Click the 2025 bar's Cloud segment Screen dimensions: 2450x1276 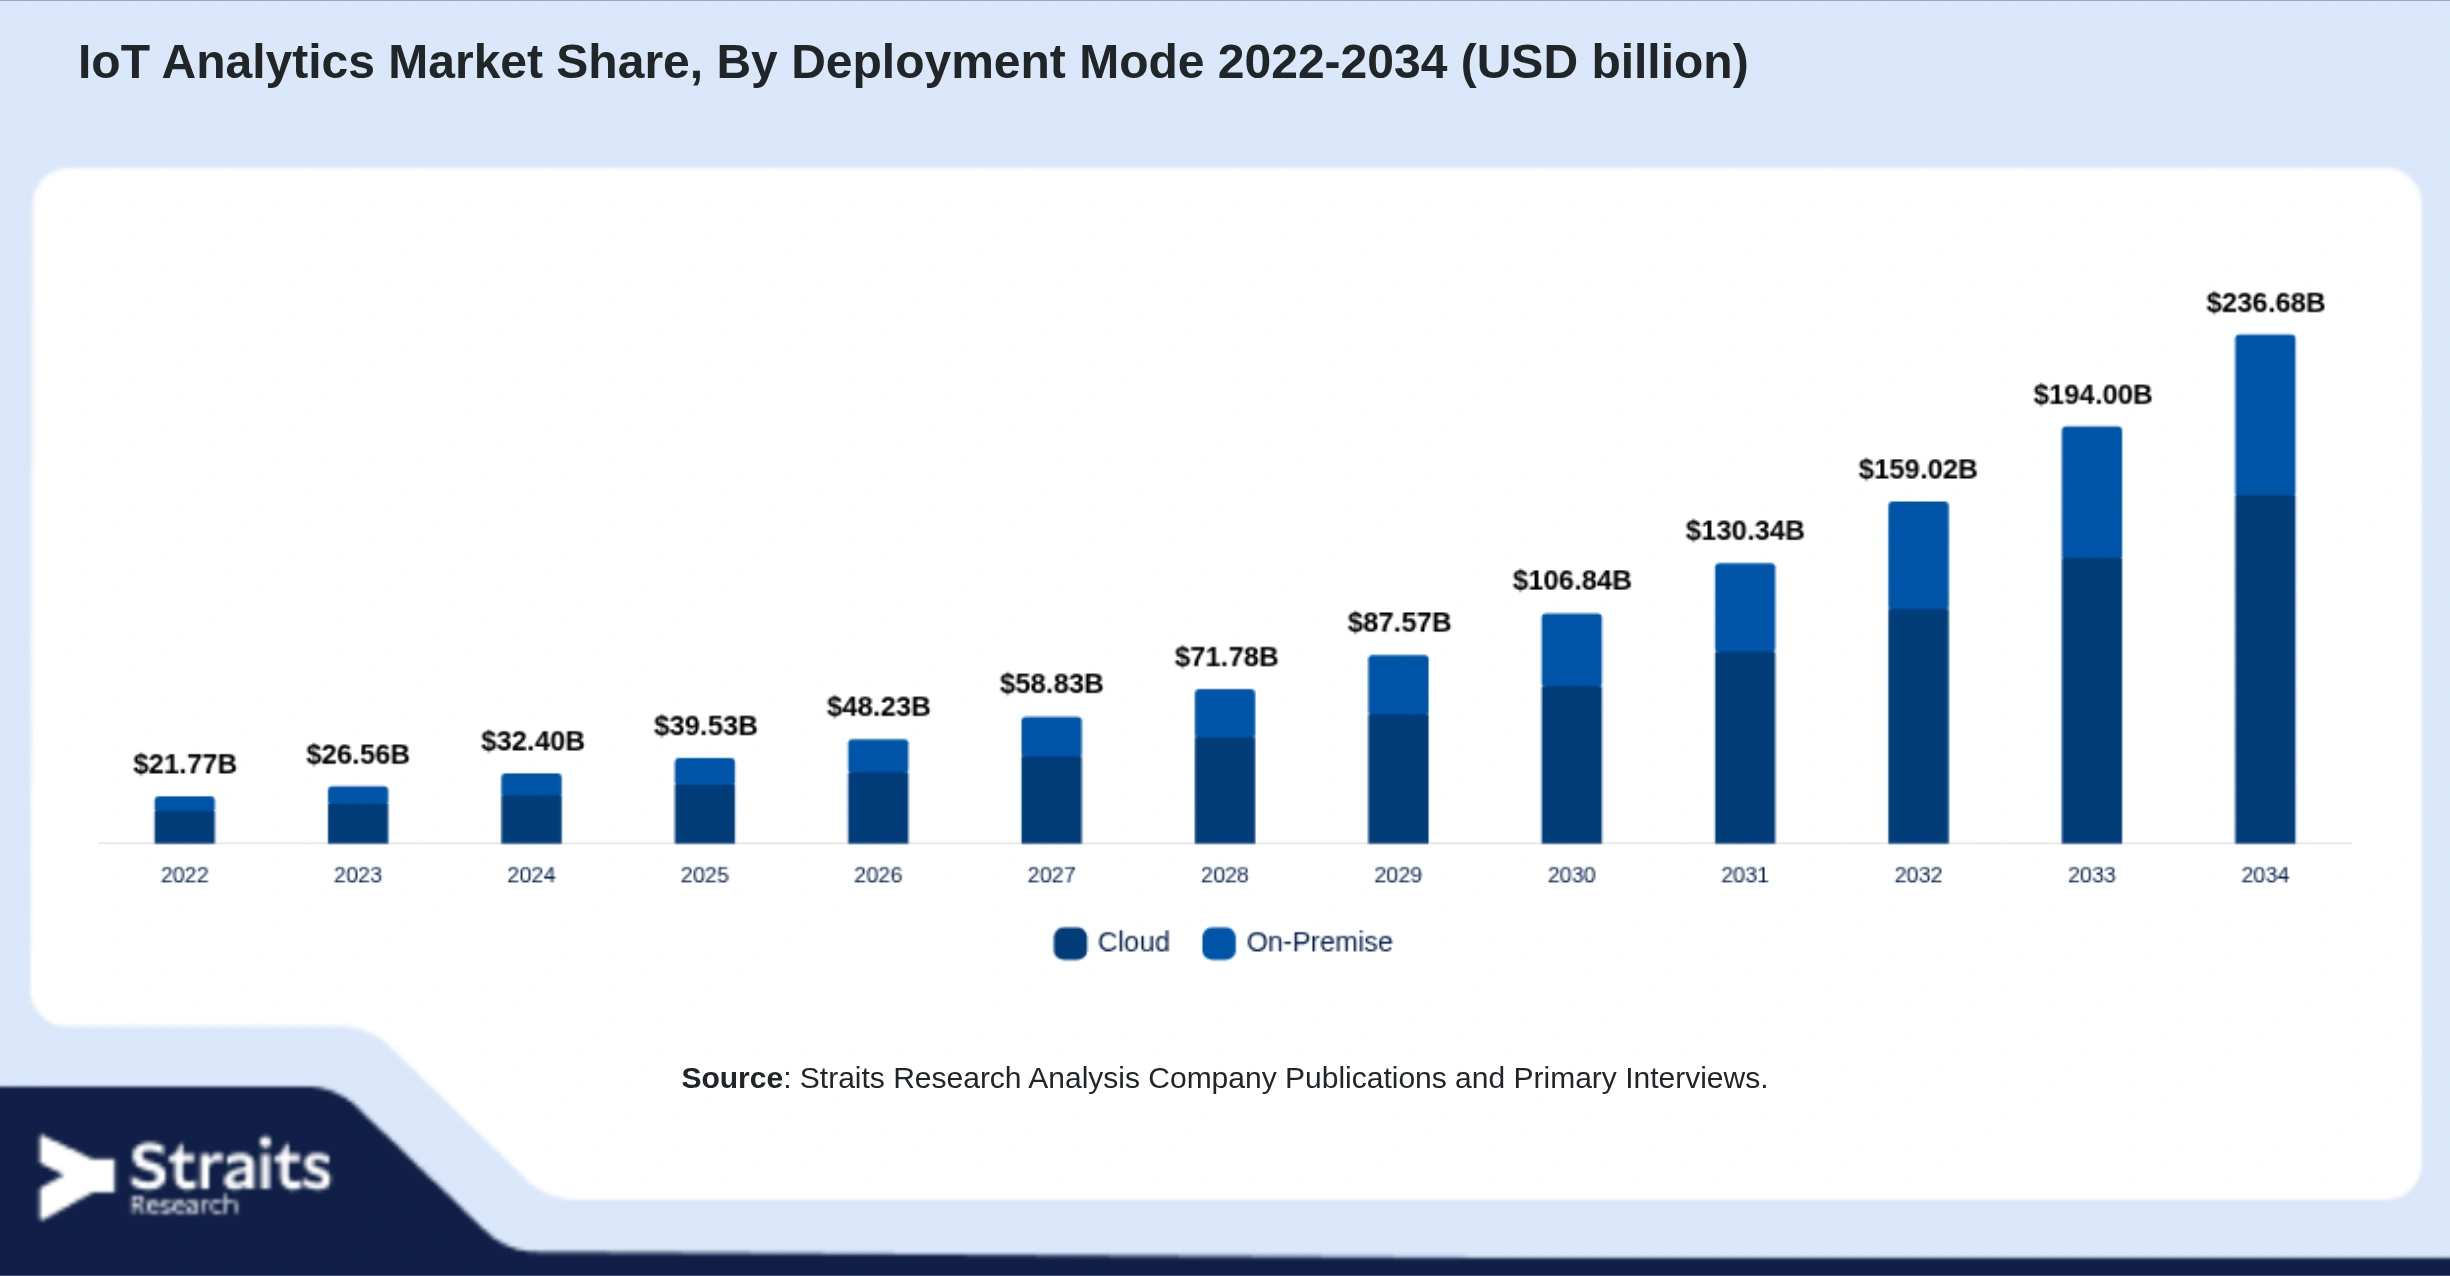705,814
